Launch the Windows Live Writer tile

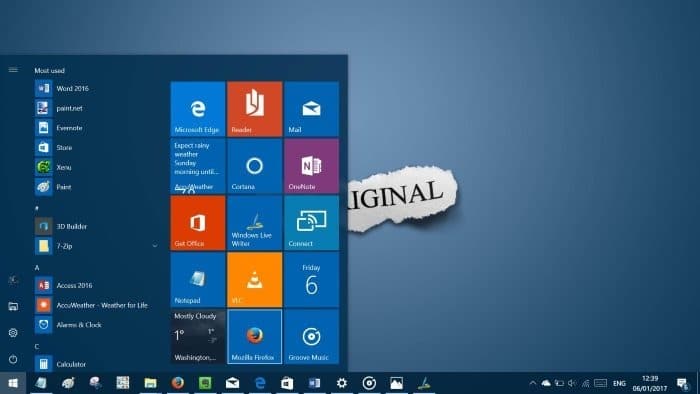254,223
